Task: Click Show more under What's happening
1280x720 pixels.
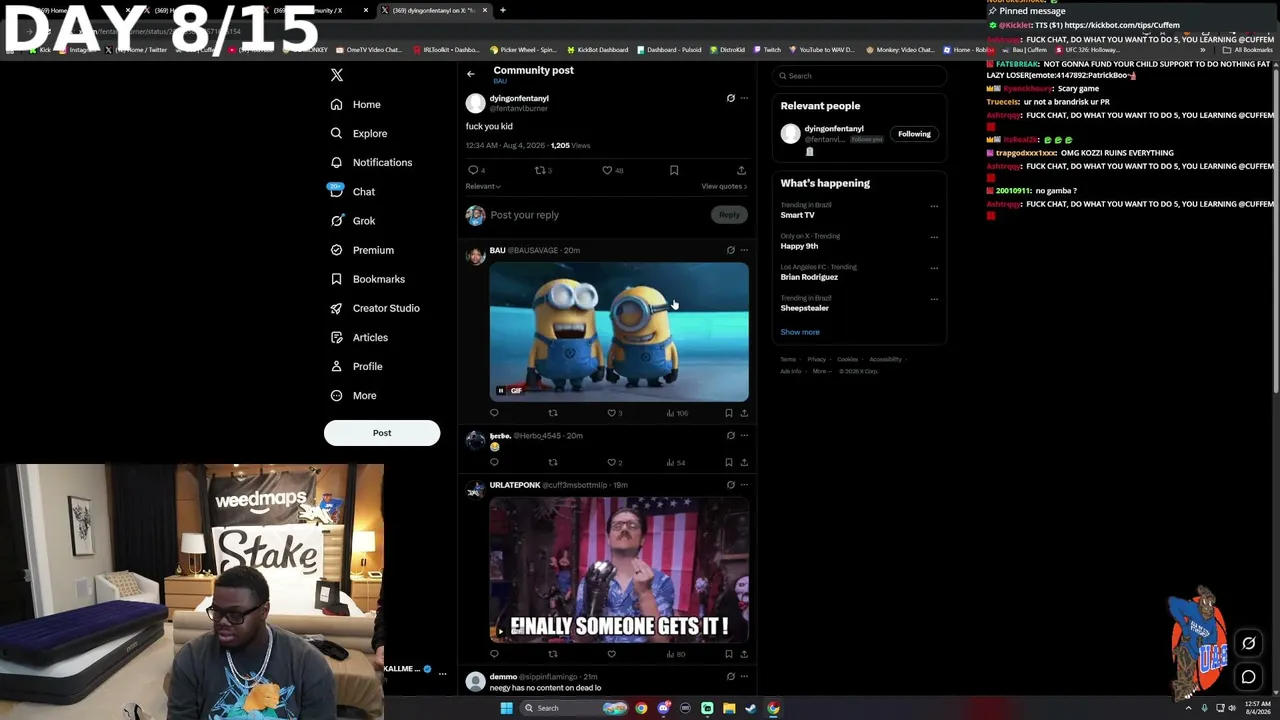Action: (x=800, y=332)
